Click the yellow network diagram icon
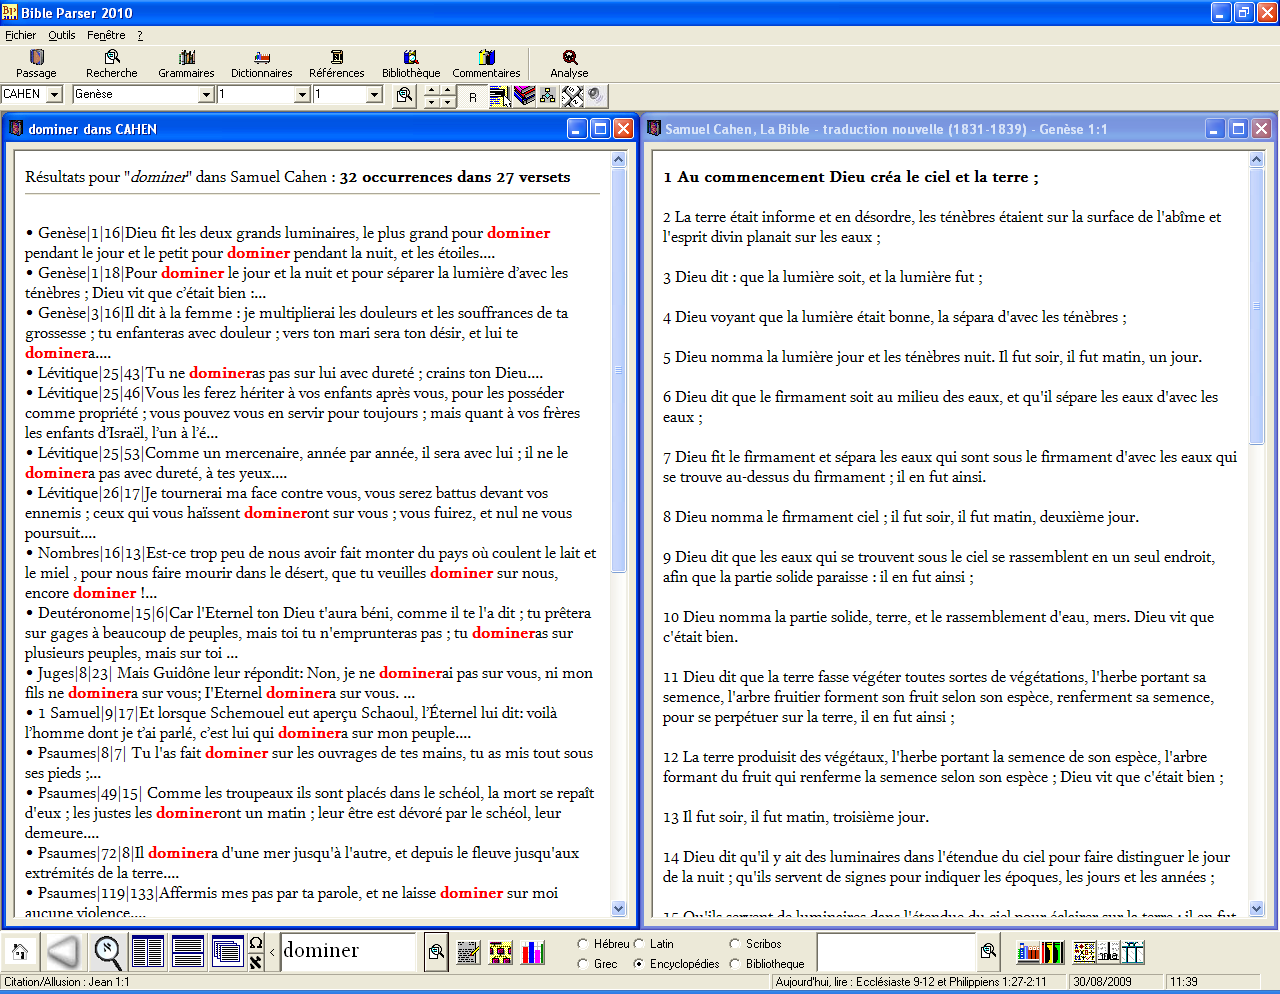This screenshot has width=1280, height=994. tap(501, 952)
